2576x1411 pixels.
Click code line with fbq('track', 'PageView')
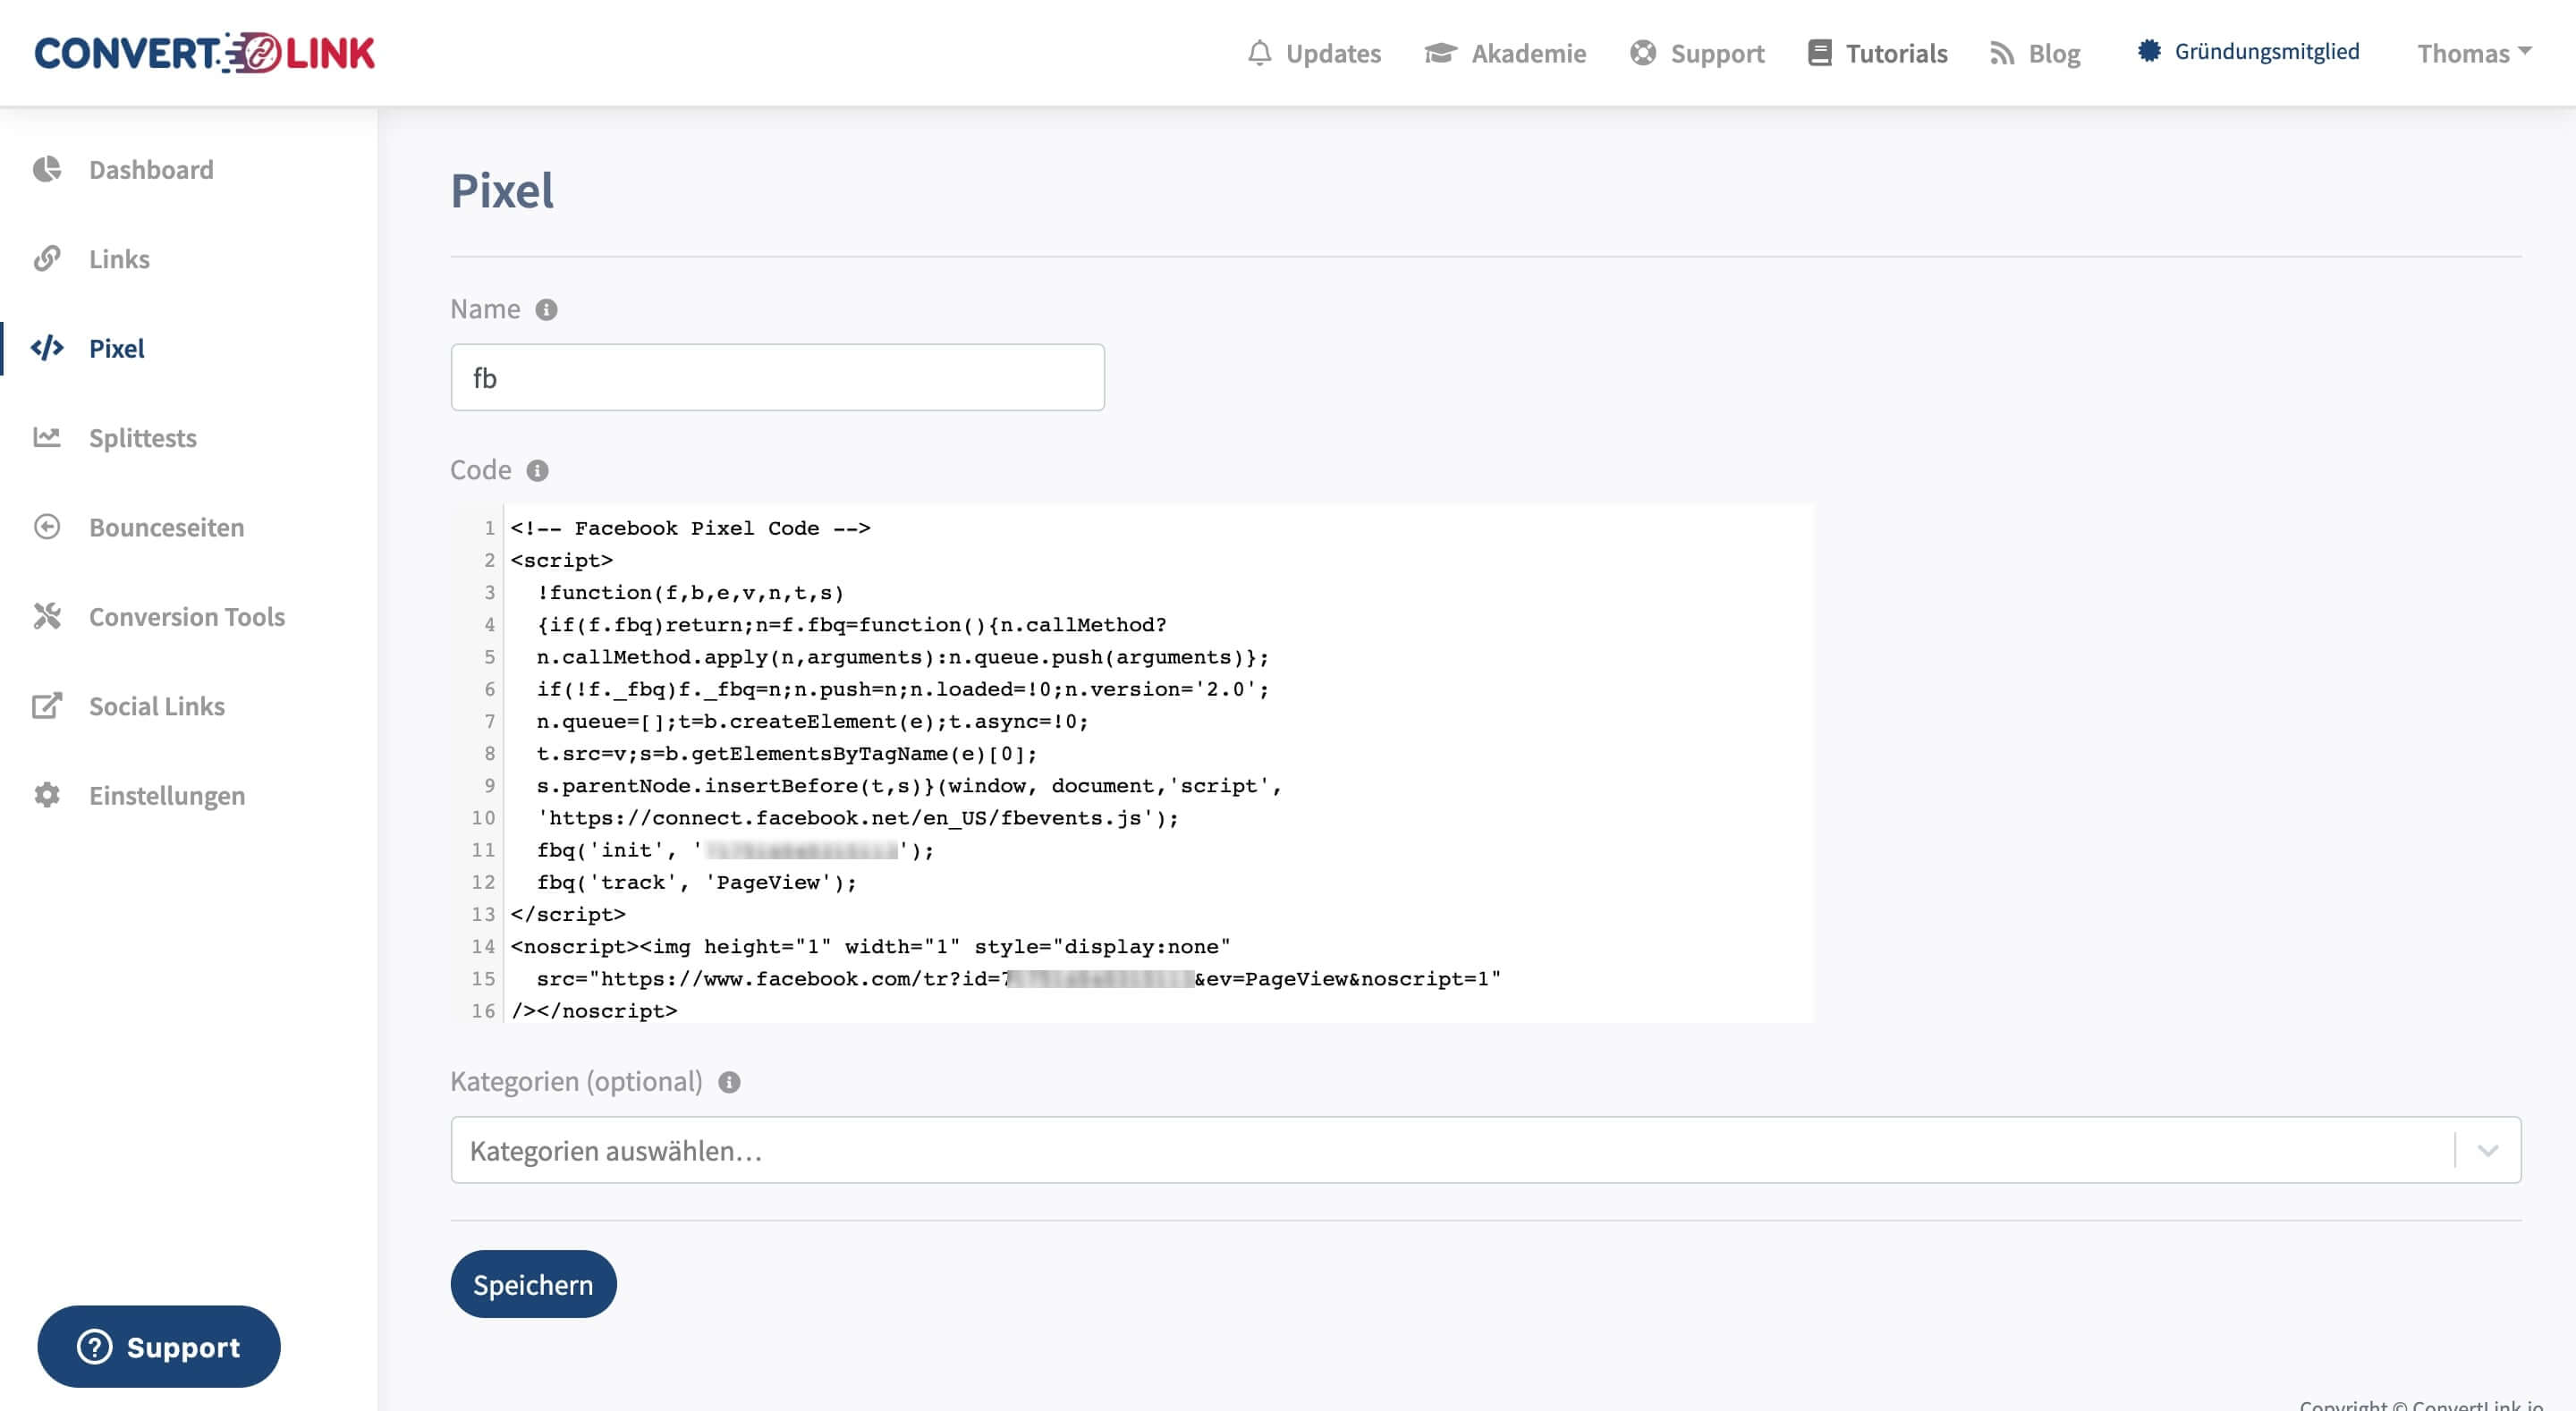click(696, 882)
